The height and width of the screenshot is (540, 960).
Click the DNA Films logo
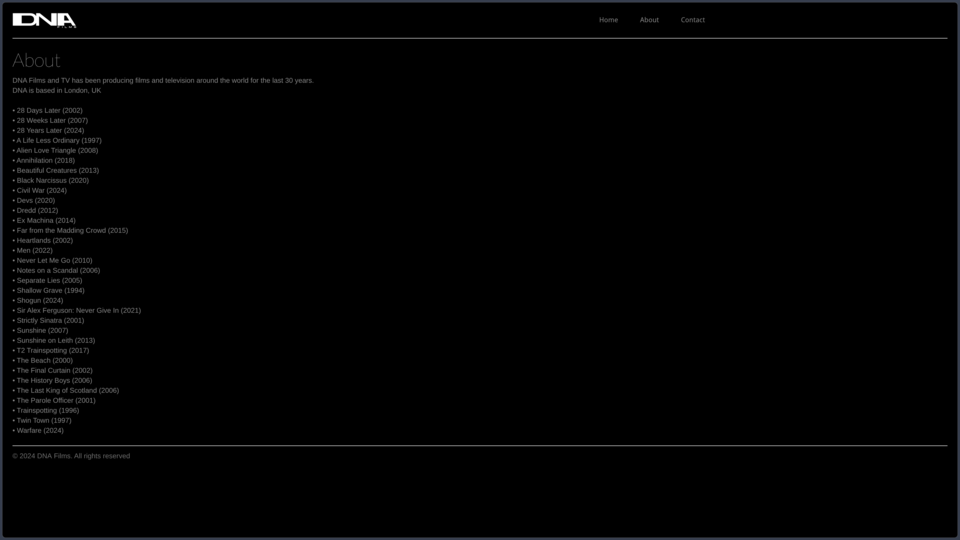tap(44, 20)
